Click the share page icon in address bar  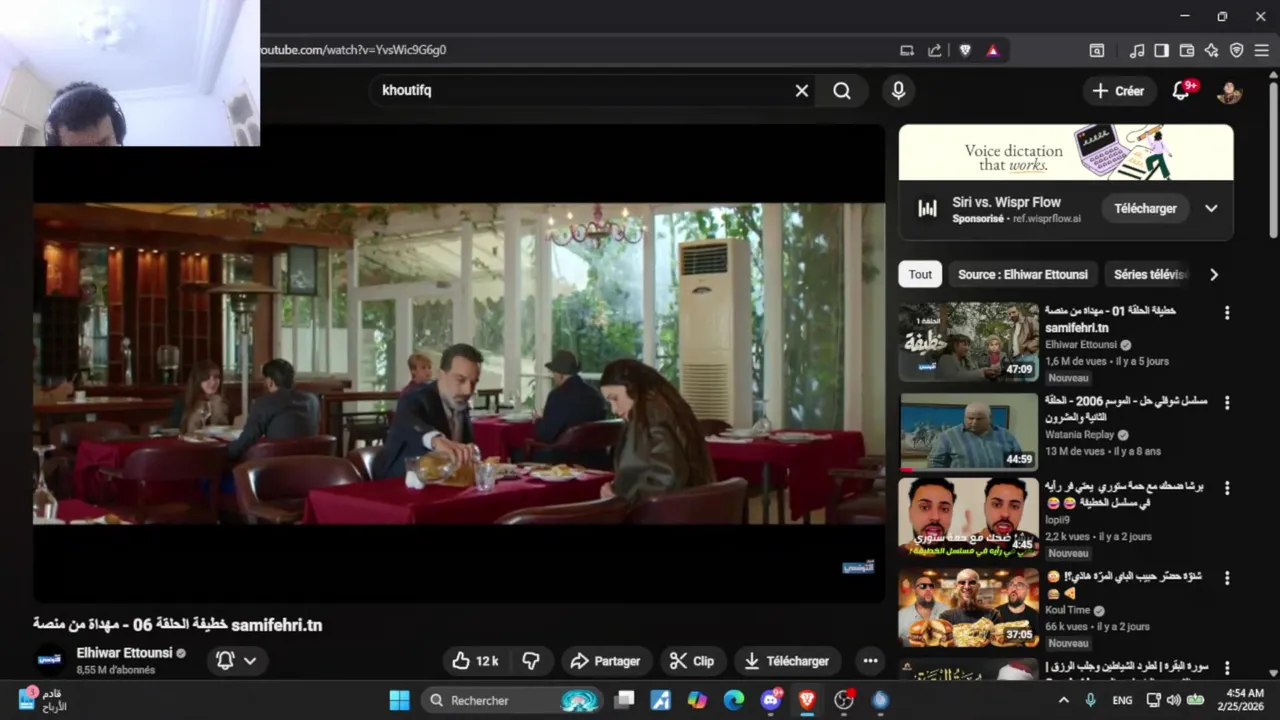[935, 50]
